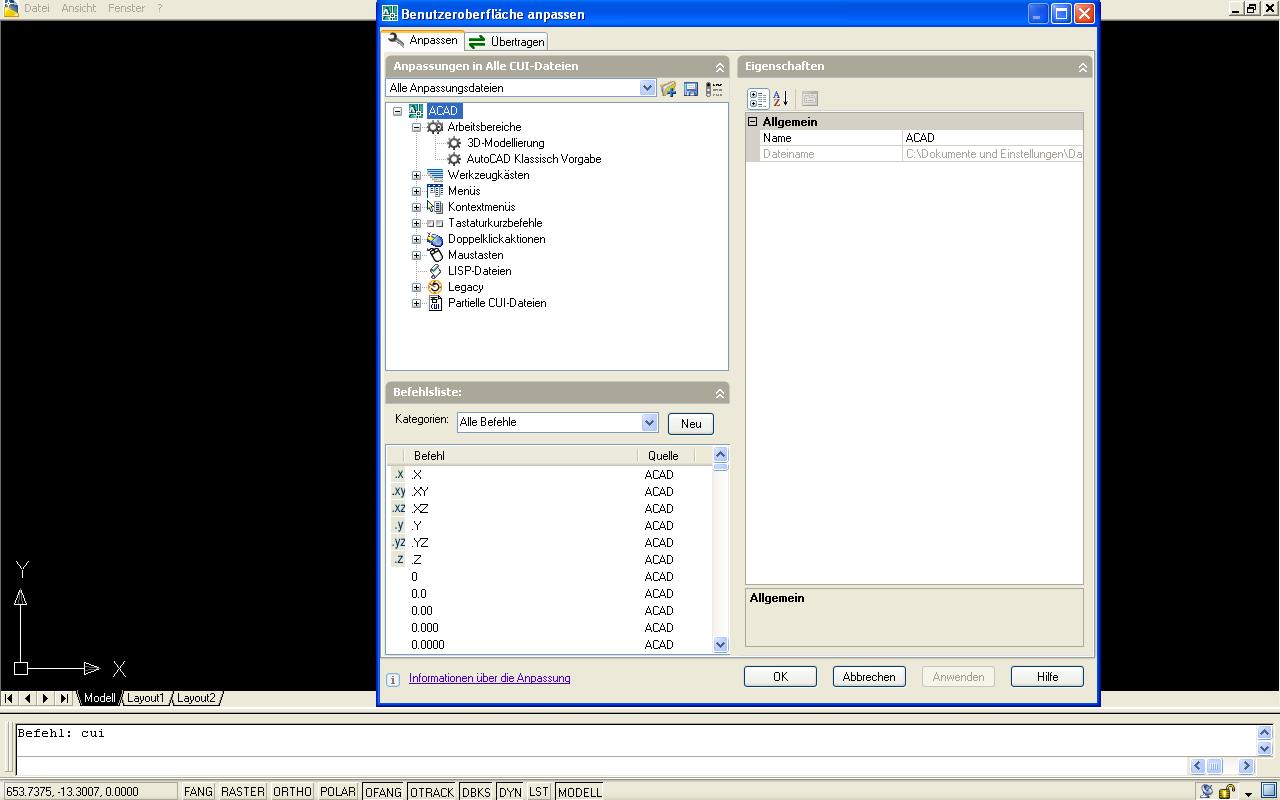Viewport: 1280px width, 800px height.
Task: Click the LISP-Dateien file icon
Action: point(435,271)
